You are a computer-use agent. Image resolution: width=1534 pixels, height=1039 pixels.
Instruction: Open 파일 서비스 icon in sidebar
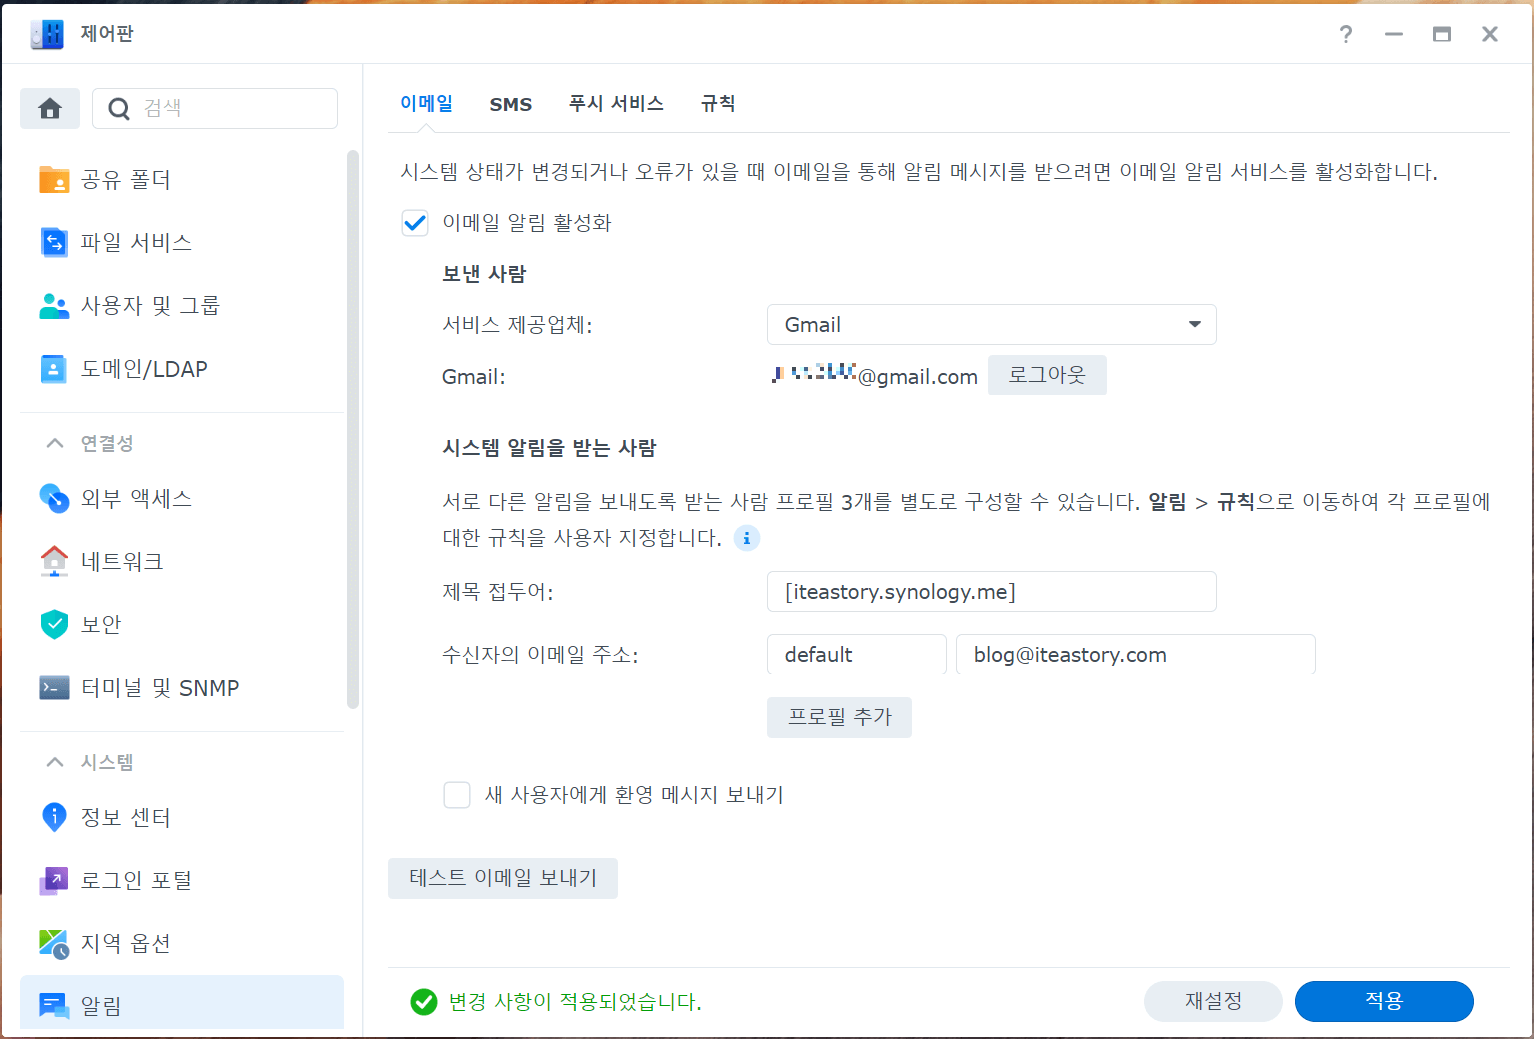[x=54, y=243]
